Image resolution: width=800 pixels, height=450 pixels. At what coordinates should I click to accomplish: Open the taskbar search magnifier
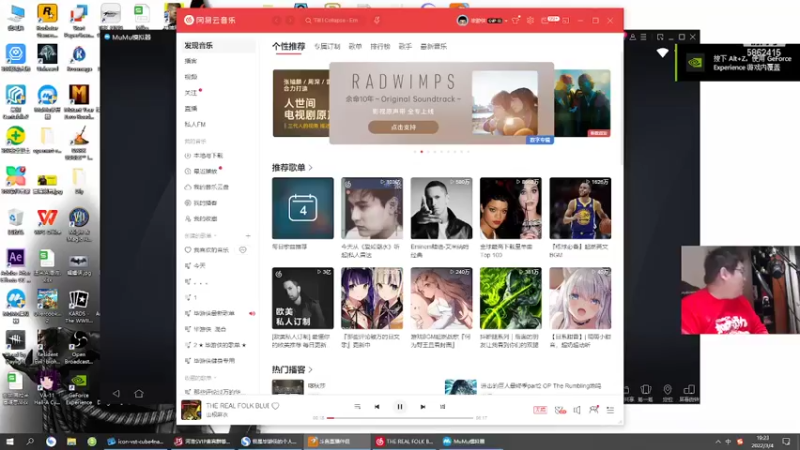pyautogui.click(x=30, y=441)
